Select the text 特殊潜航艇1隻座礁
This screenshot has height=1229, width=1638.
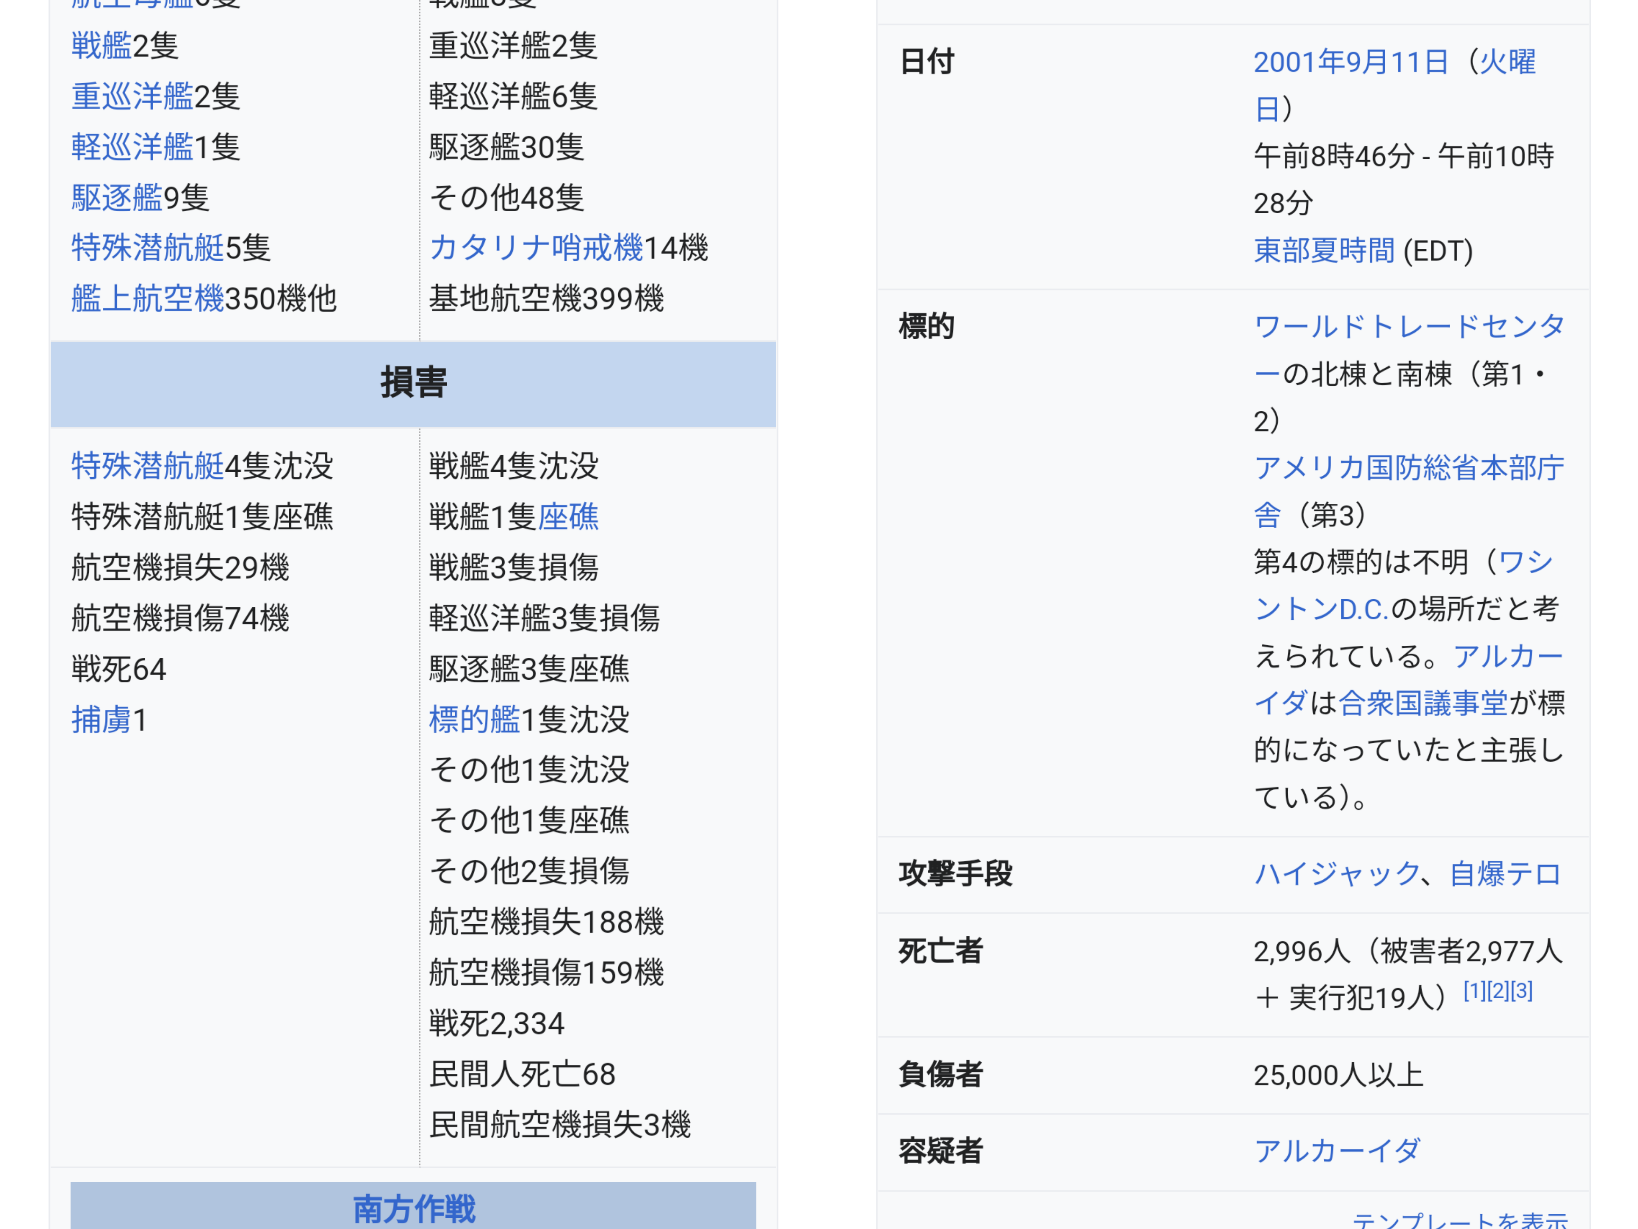point(202,517)
